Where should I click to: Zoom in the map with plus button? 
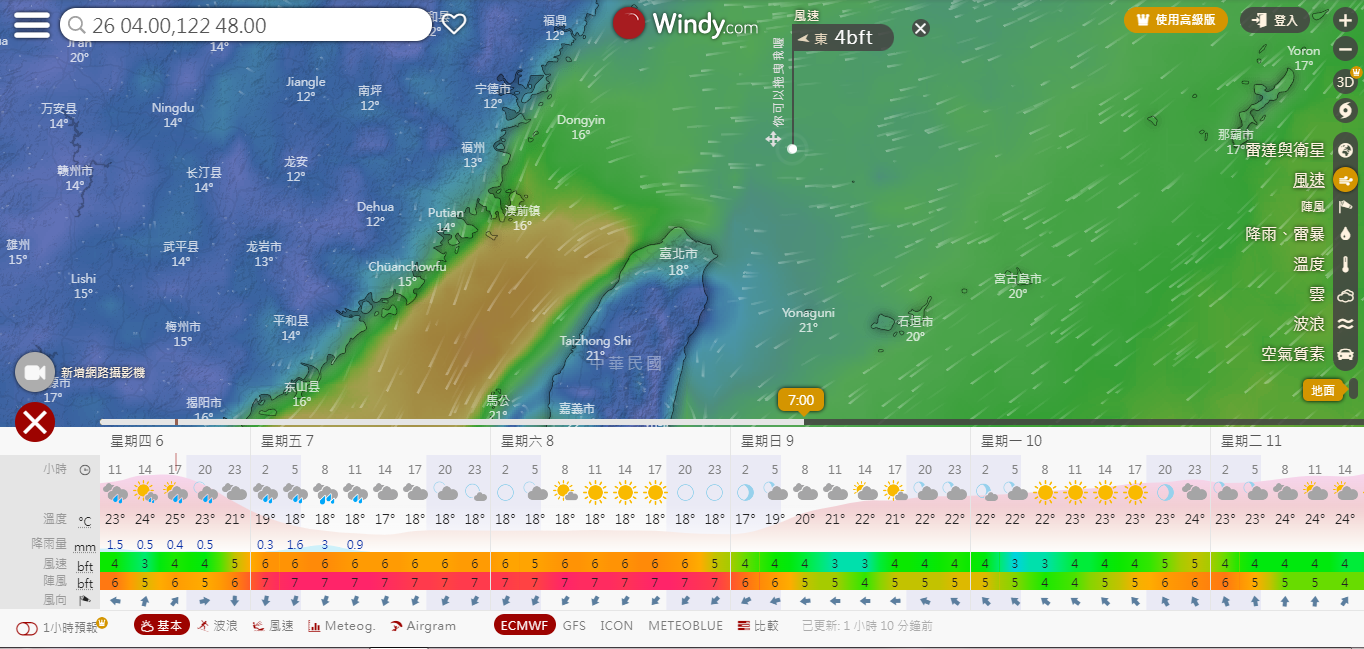click(1345, 20)
